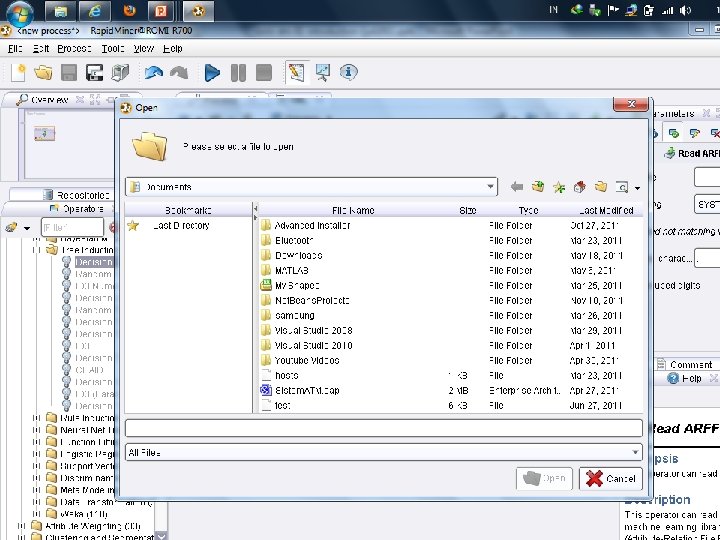Screen dimensions: 720x540
Task: Click the Welcome info perspective icon
Action: tap(349, 72)
